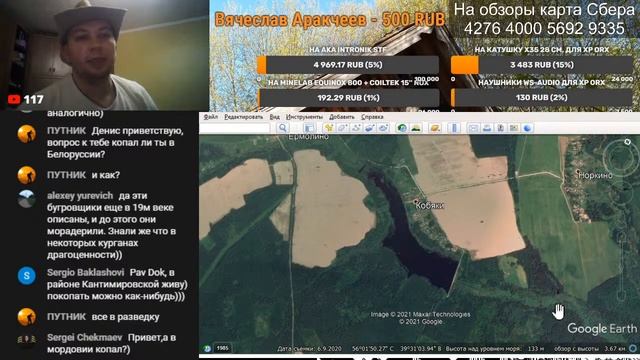This screenshot has height=360, width=640.
Task: Click the Sber card number 4276 4000 5692 9335
Action: [x=544, y=29]
